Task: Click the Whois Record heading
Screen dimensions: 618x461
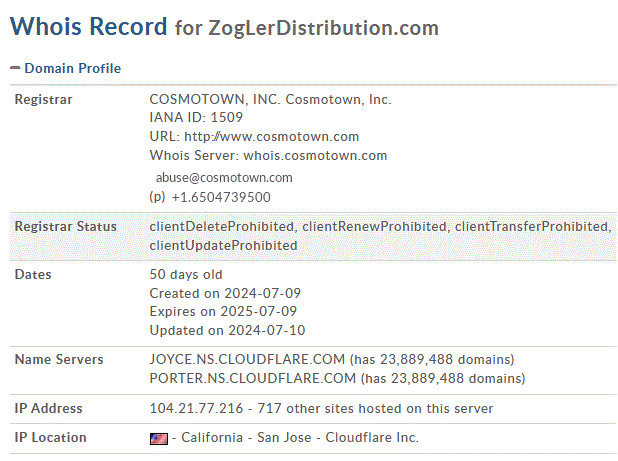Action: (x=89, y=26)
